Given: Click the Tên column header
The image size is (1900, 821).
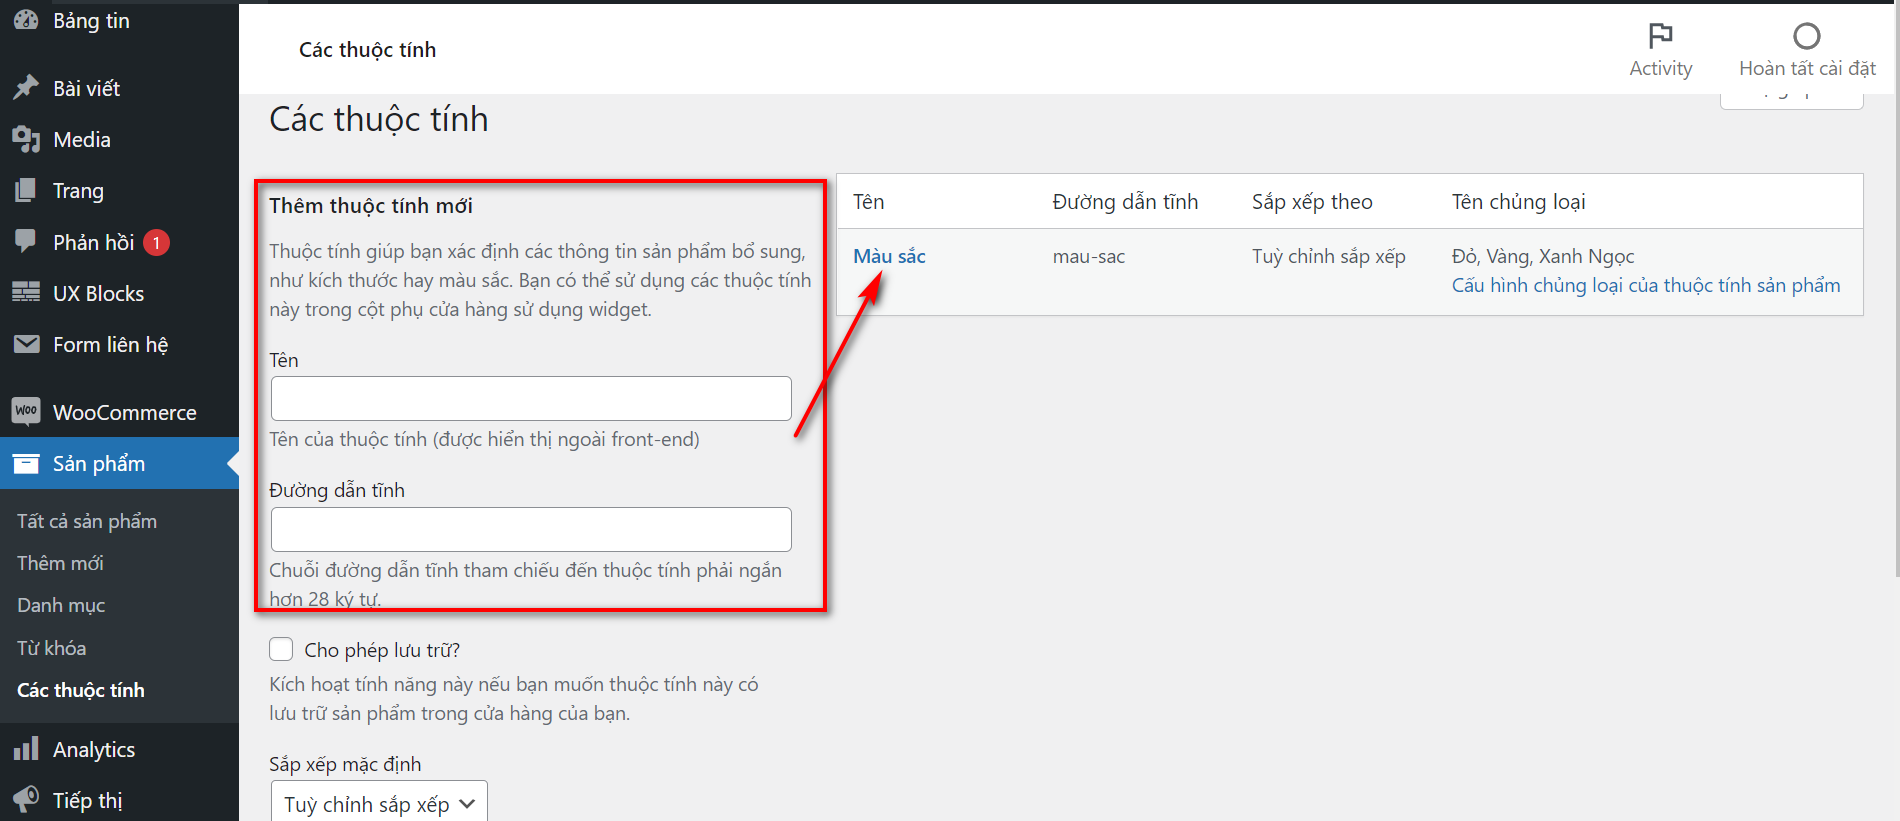Looking at the screenshot, I should click(x=869, y=201).
